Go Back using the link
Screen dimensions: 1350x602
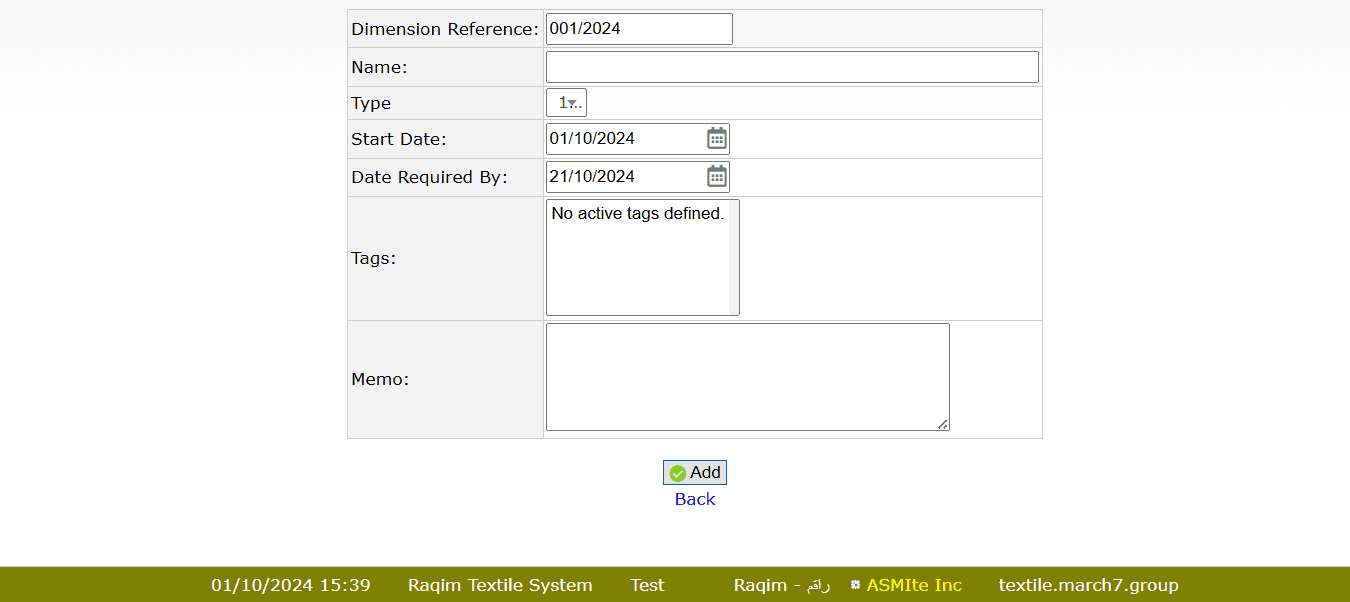695,499
